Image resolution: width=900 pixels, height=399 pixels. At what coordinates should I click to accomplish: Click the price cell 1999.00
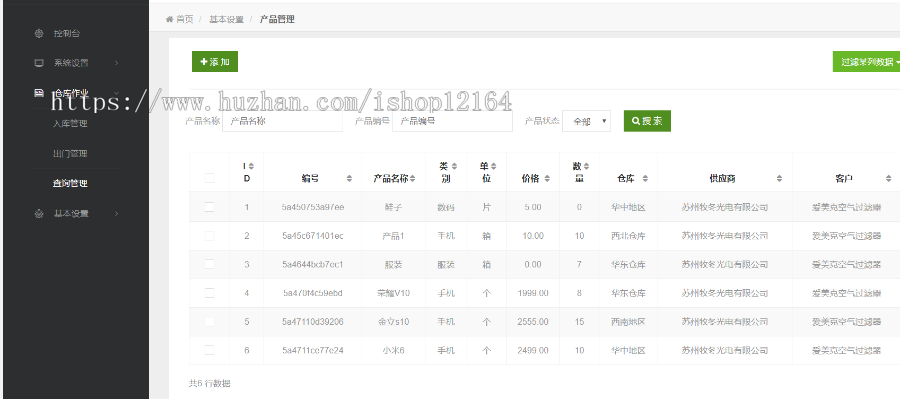[533, 293]
